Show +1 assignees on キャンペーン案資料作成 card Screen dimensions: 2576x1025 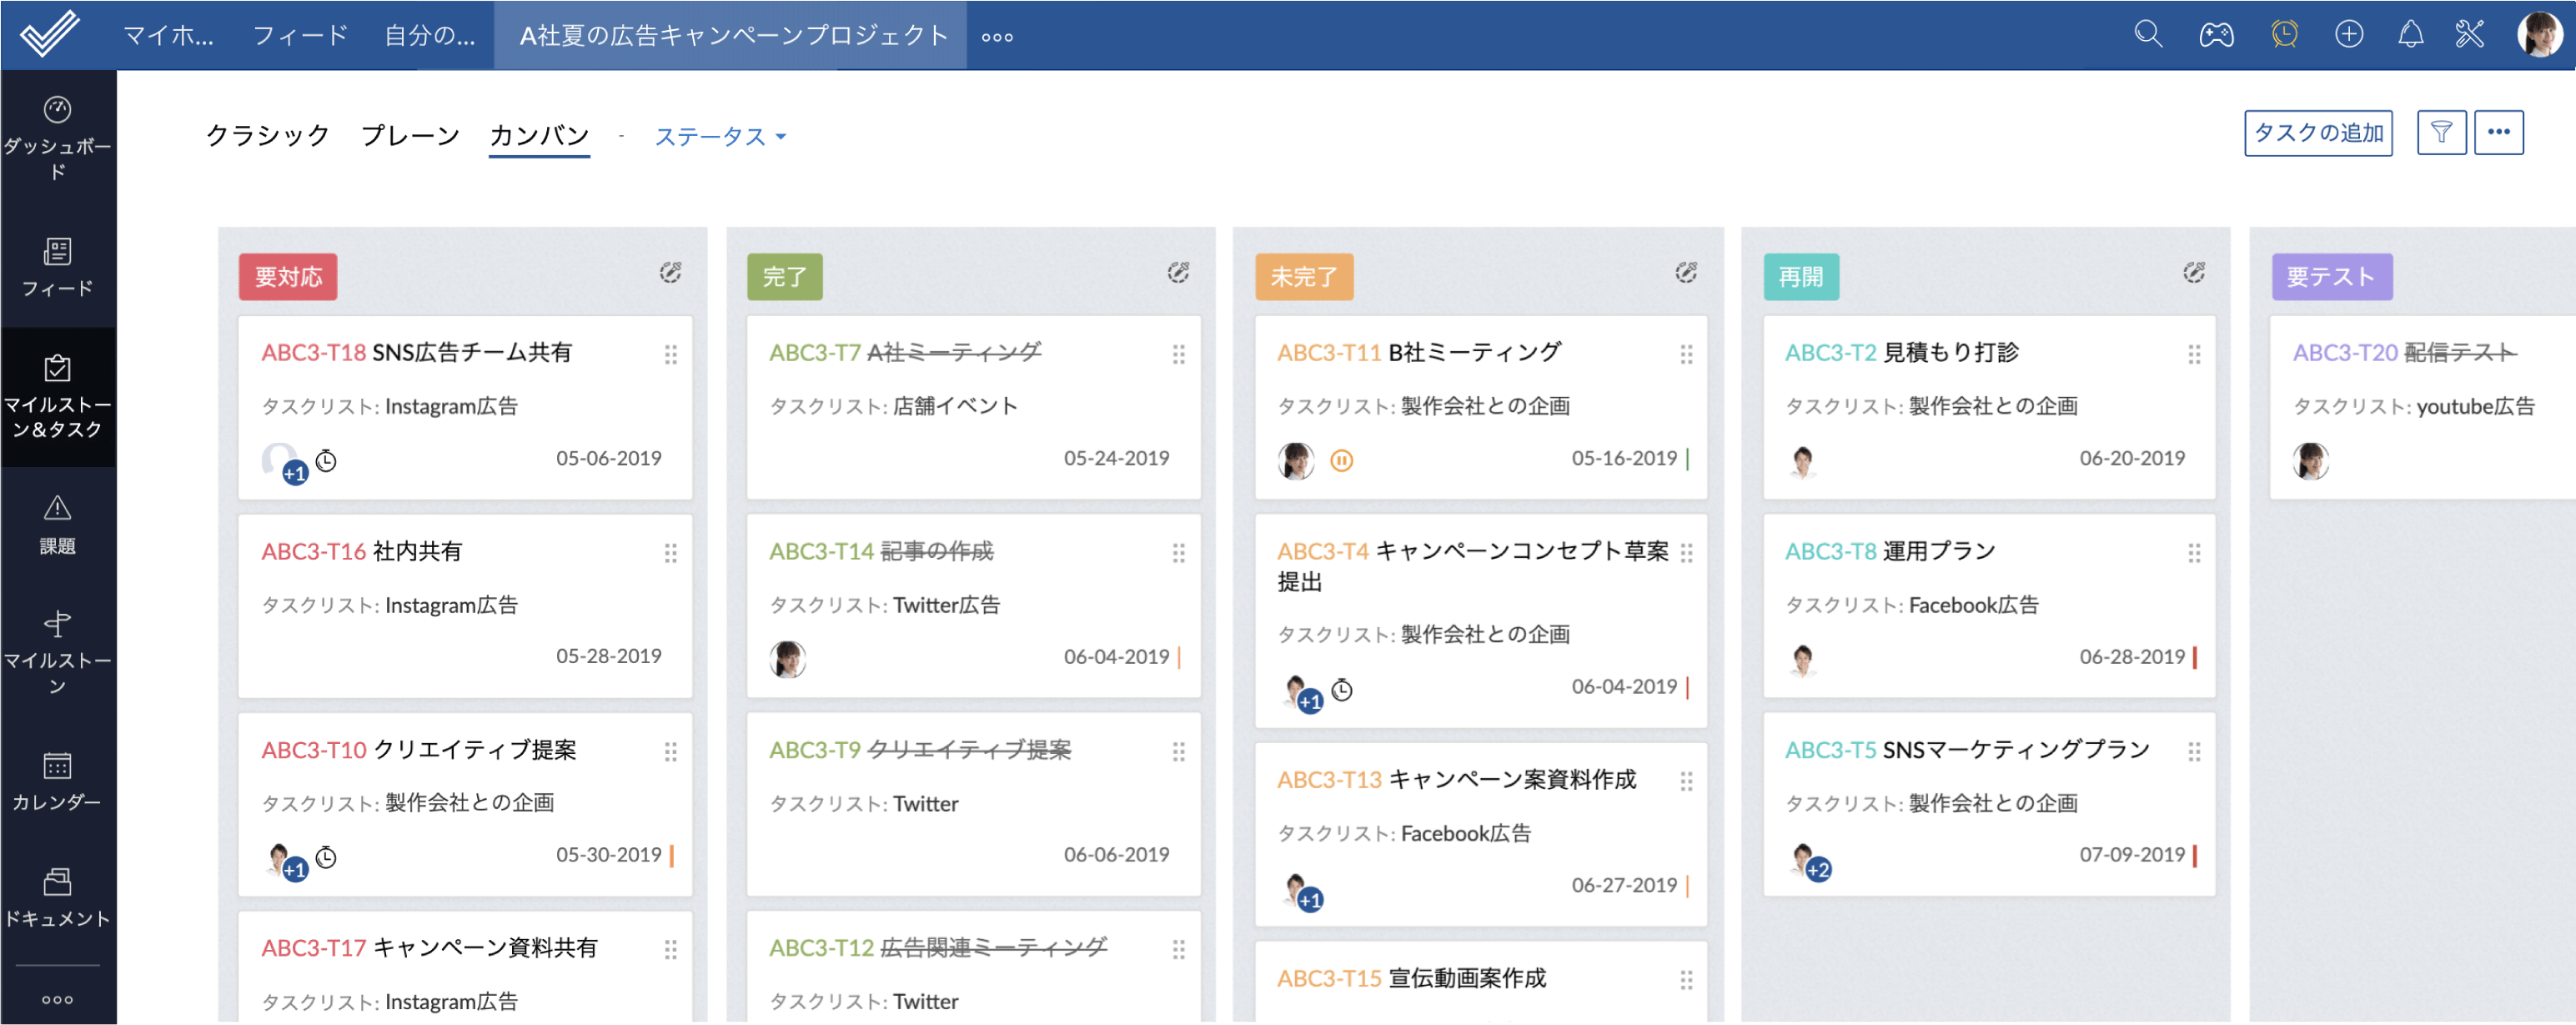[x=1310, y=900]
